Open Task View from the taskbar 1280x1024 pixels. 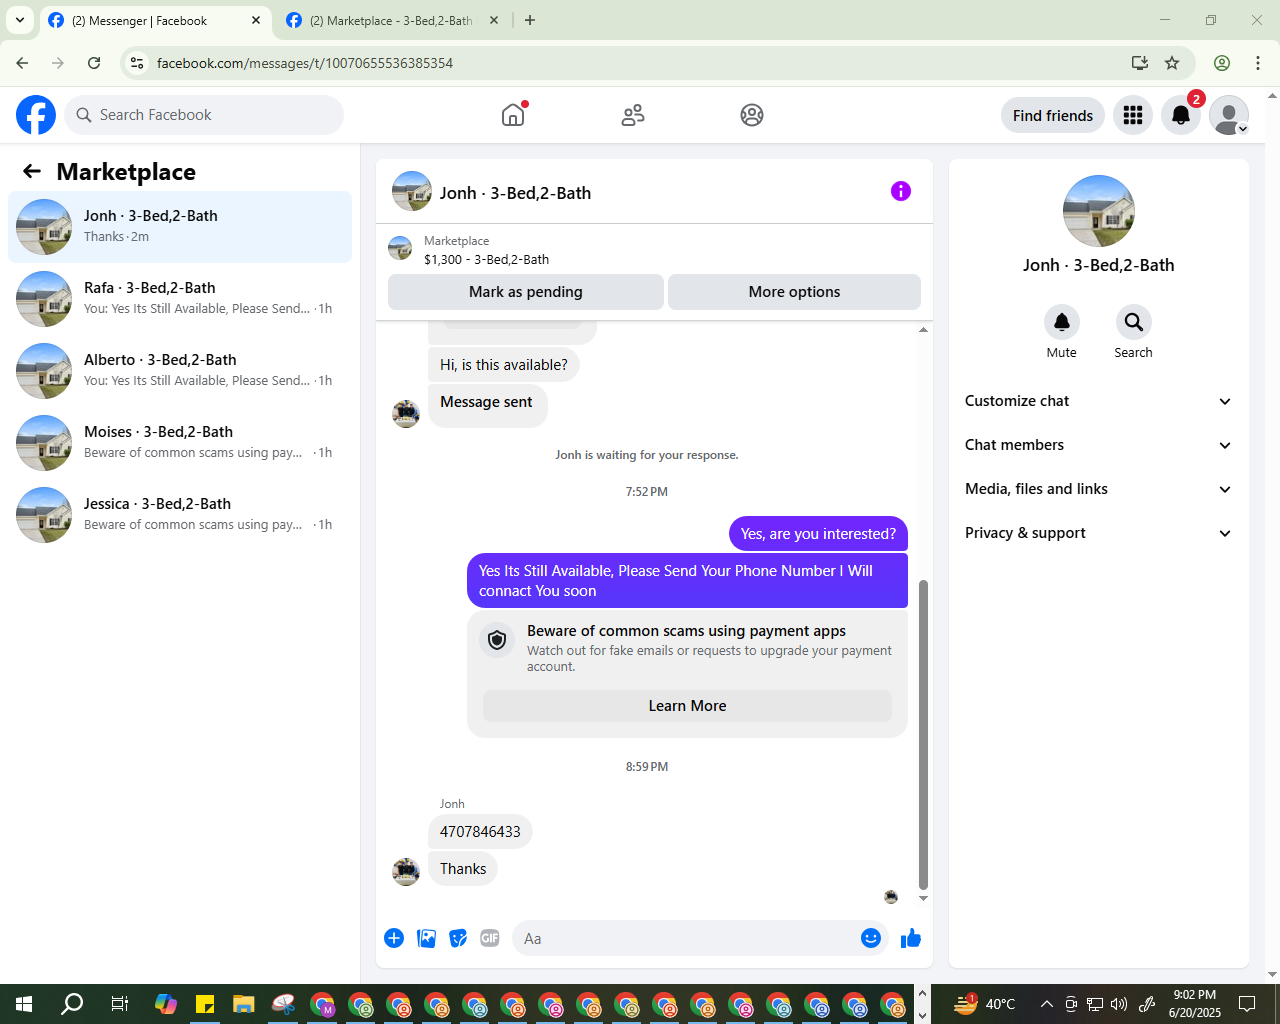click(x=119, y=1004)
